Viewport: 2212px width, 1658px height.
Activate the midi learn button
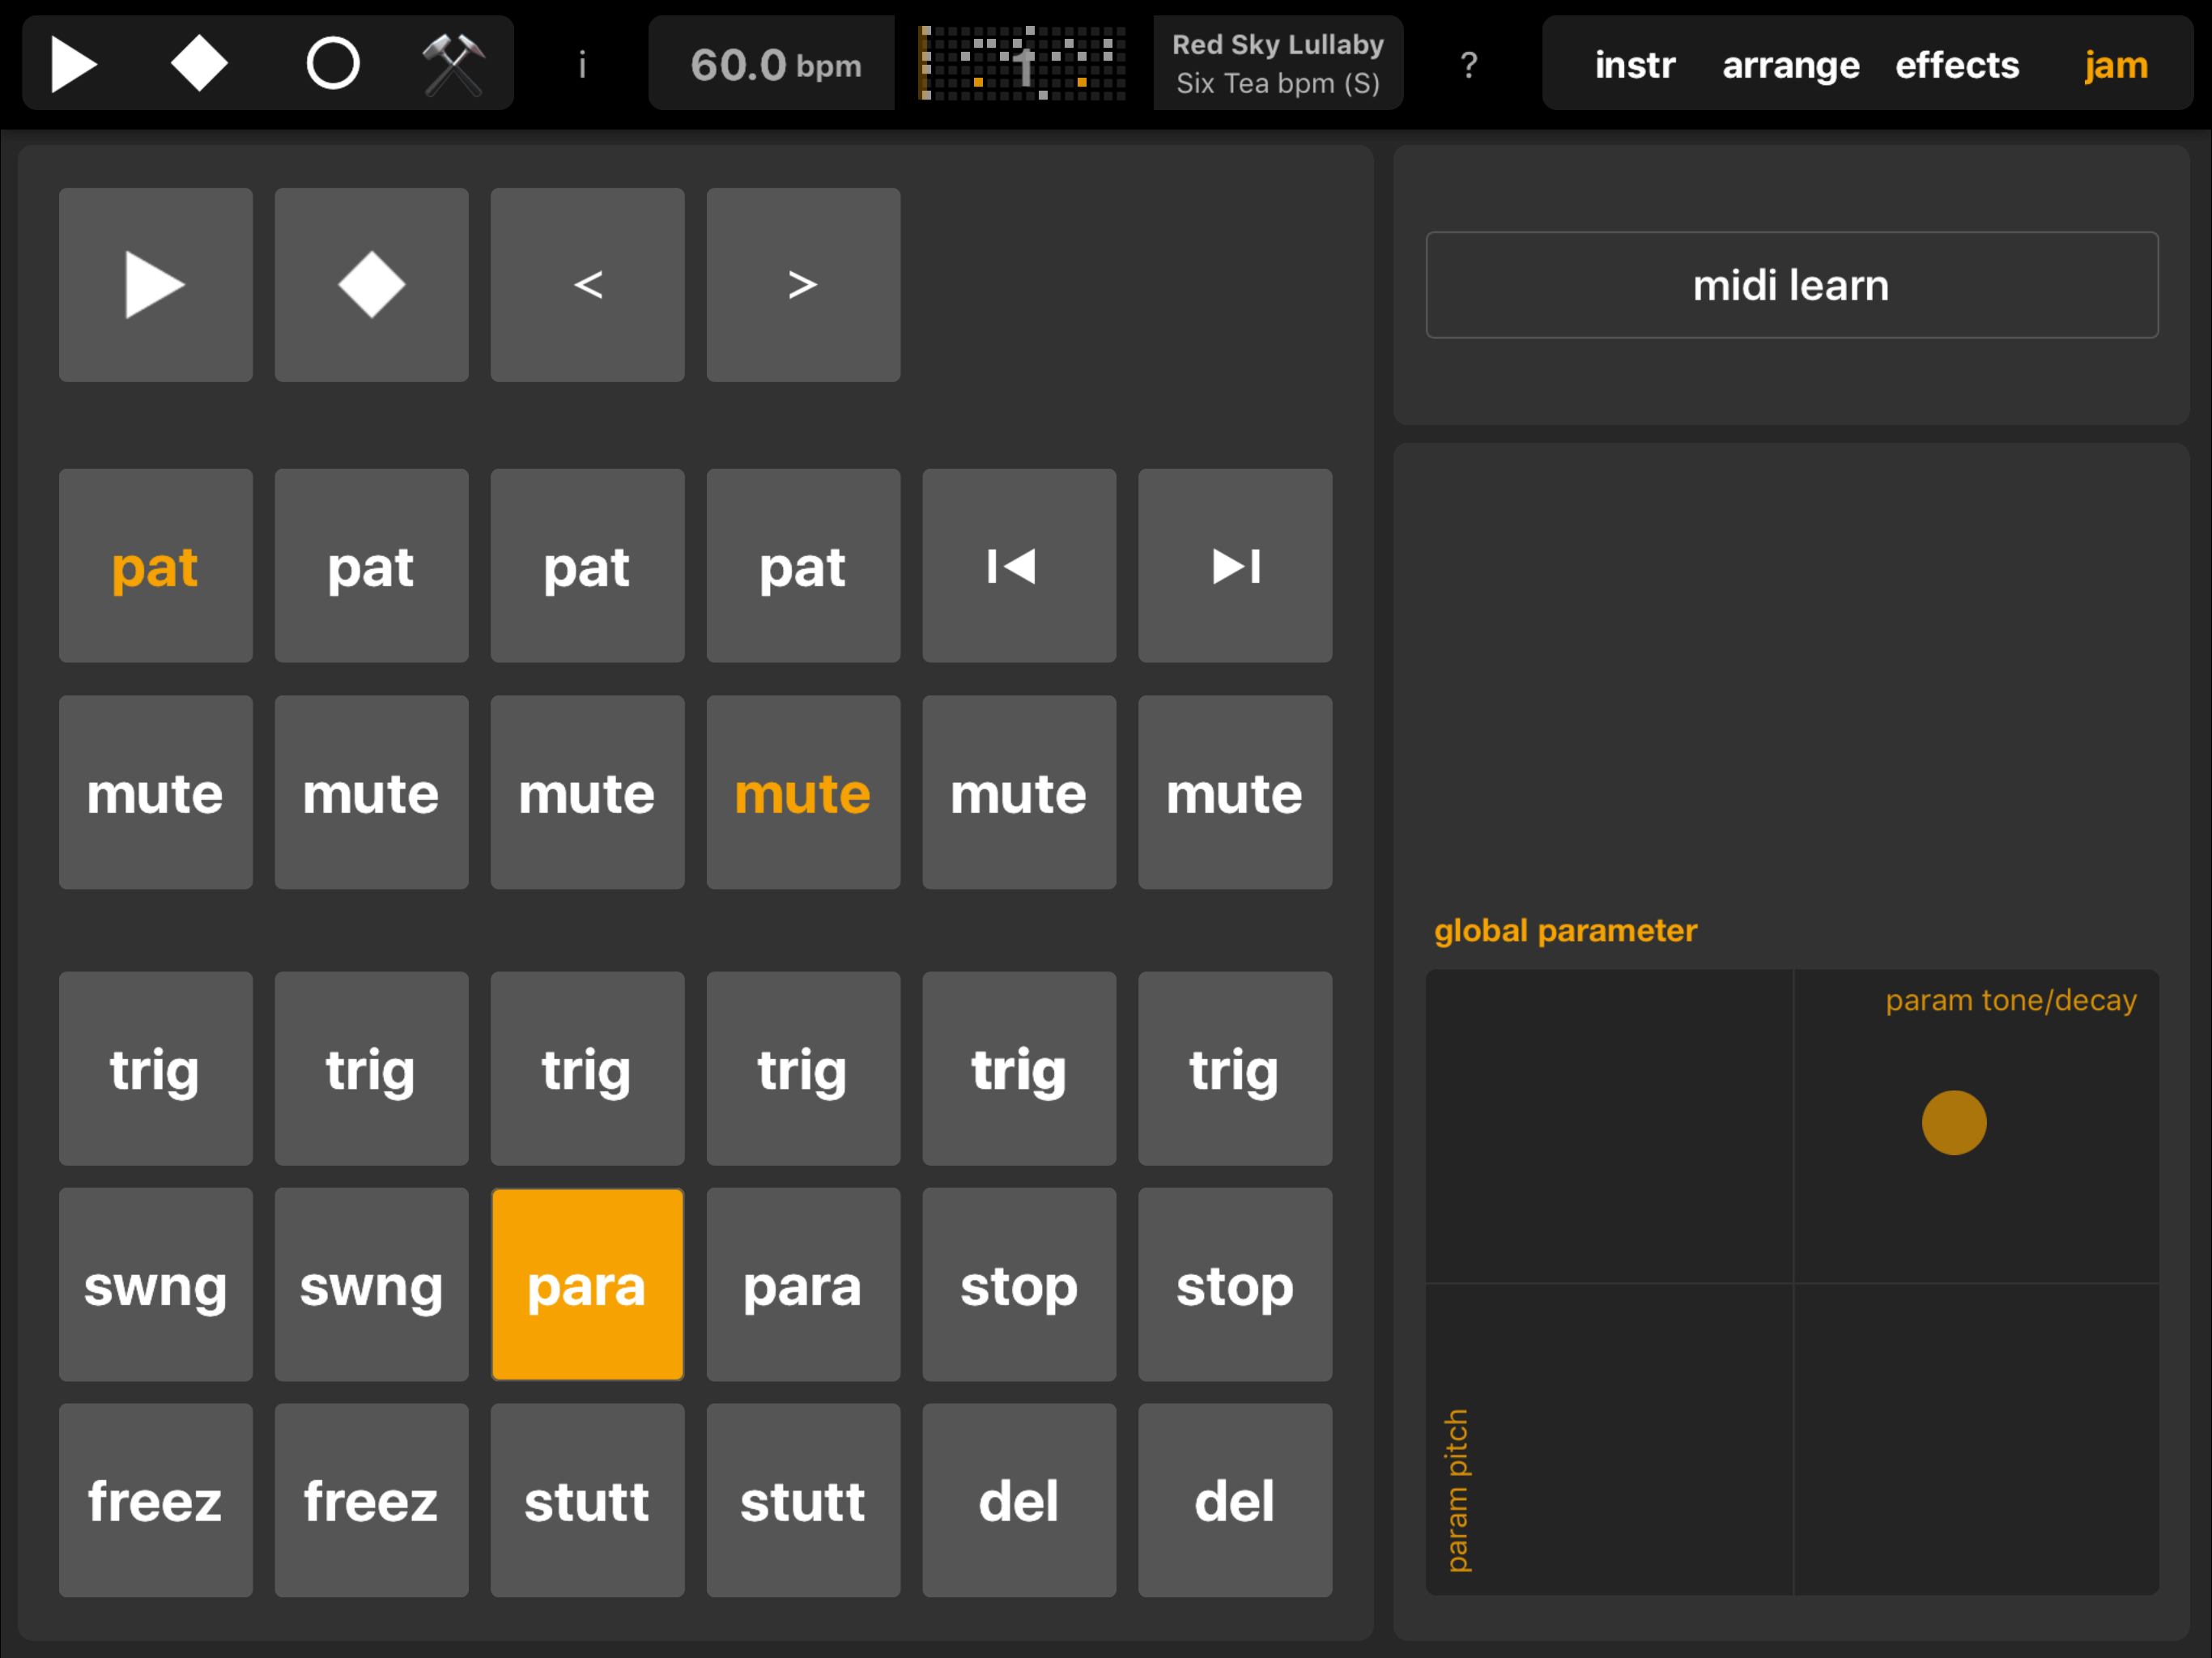coord(1792,285)
